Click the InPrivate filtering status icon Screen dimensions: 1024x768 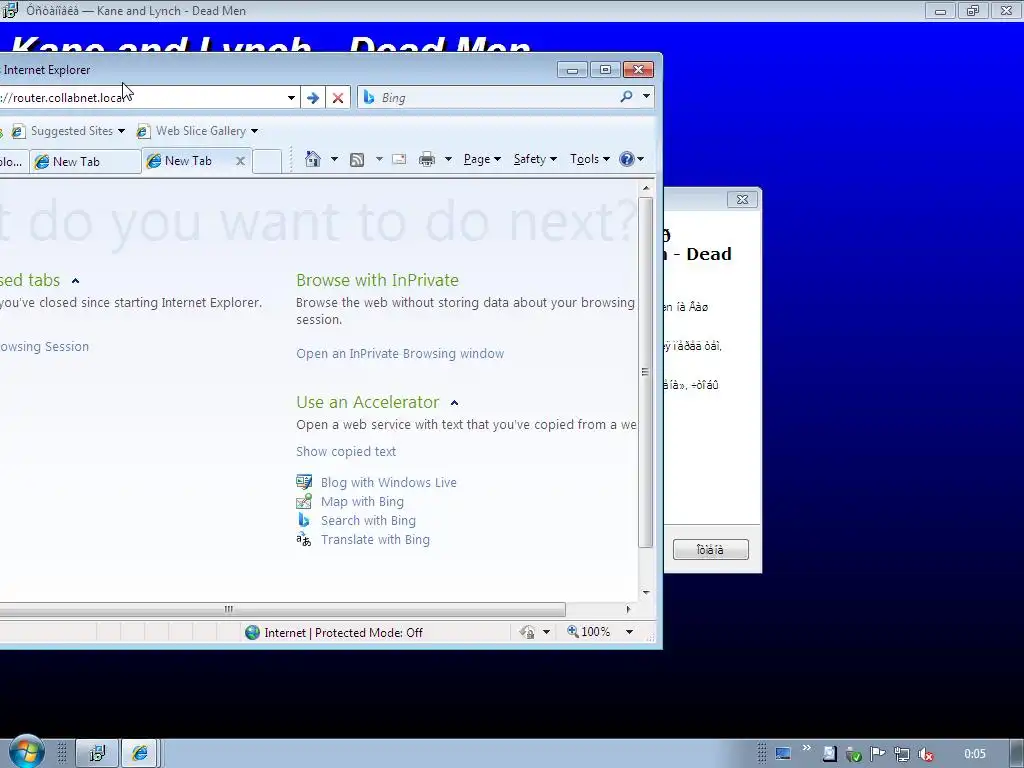point(527,632)
